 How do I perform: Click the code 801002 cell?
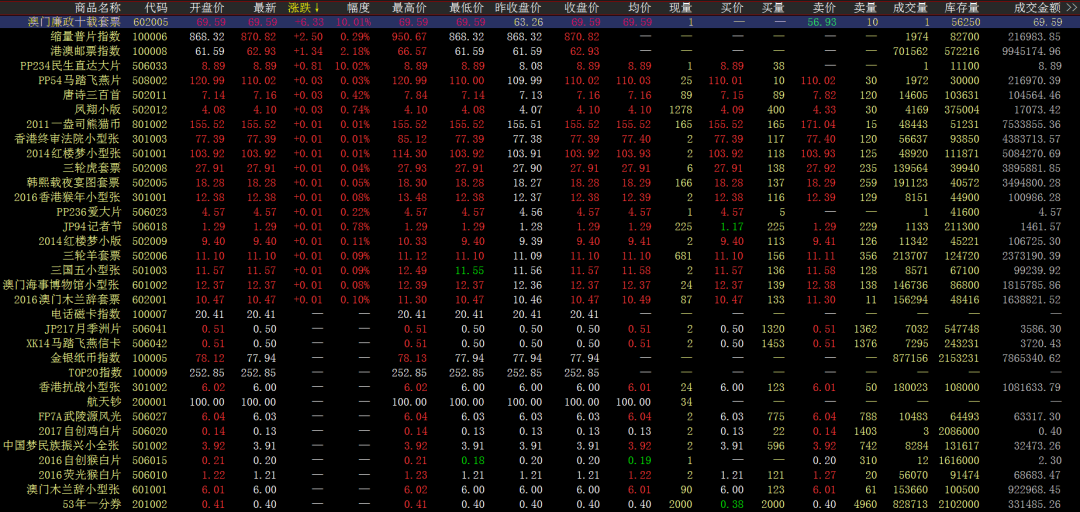point(151,124)
